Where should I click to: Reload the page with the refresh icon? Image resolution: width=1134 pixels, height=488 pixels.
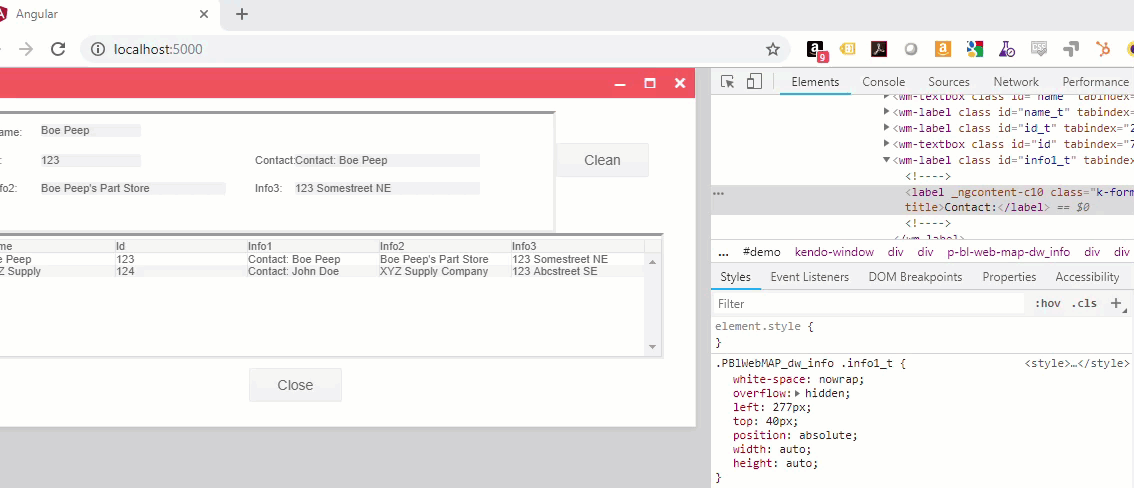[58, 49]
